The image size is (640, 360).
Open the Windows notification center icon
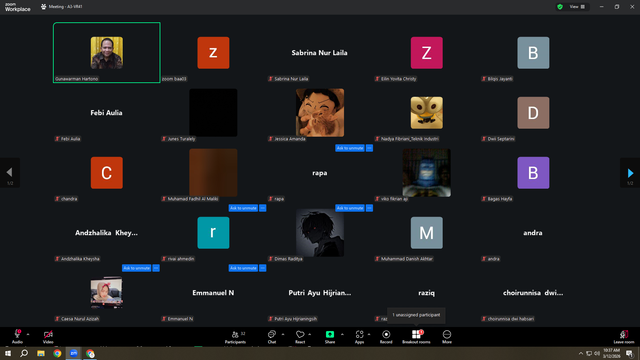click(629, 353)
